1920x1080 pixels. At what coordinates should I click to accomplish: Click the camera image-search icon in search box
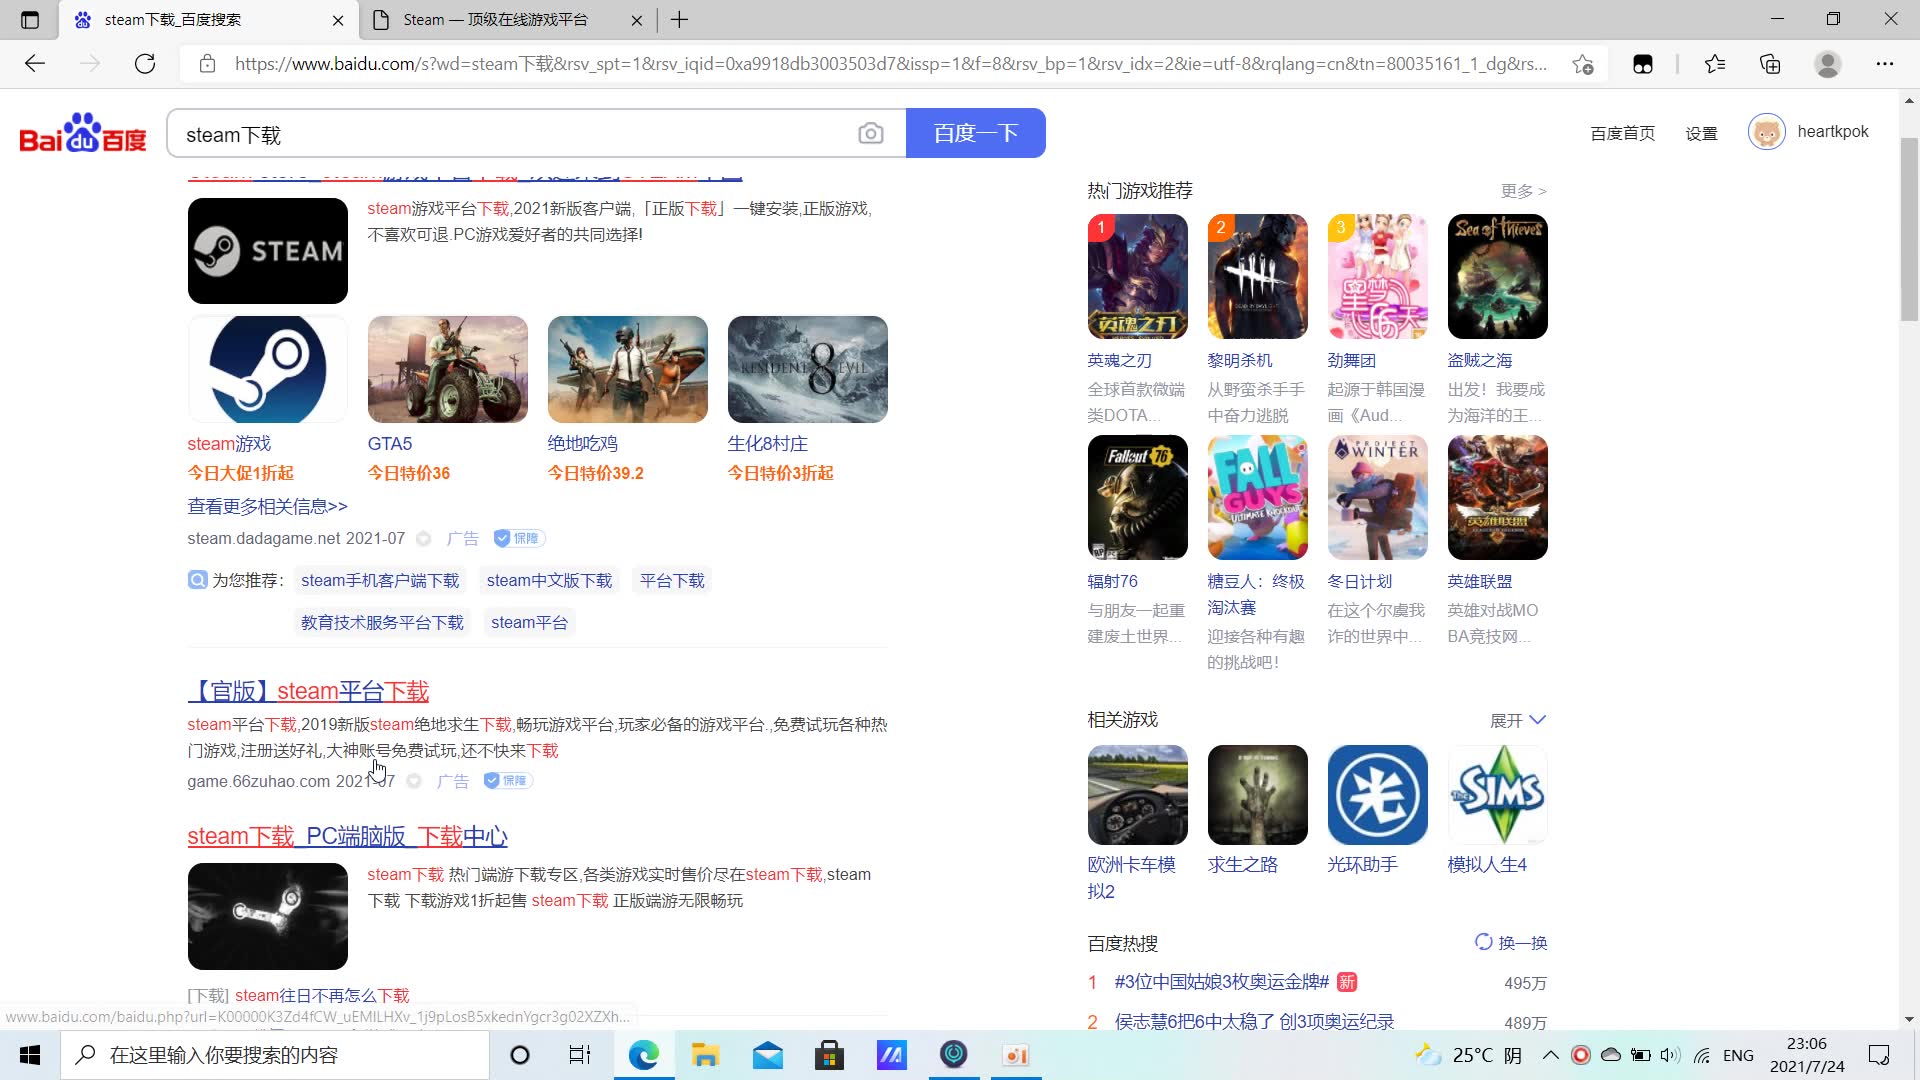[870, 134]
